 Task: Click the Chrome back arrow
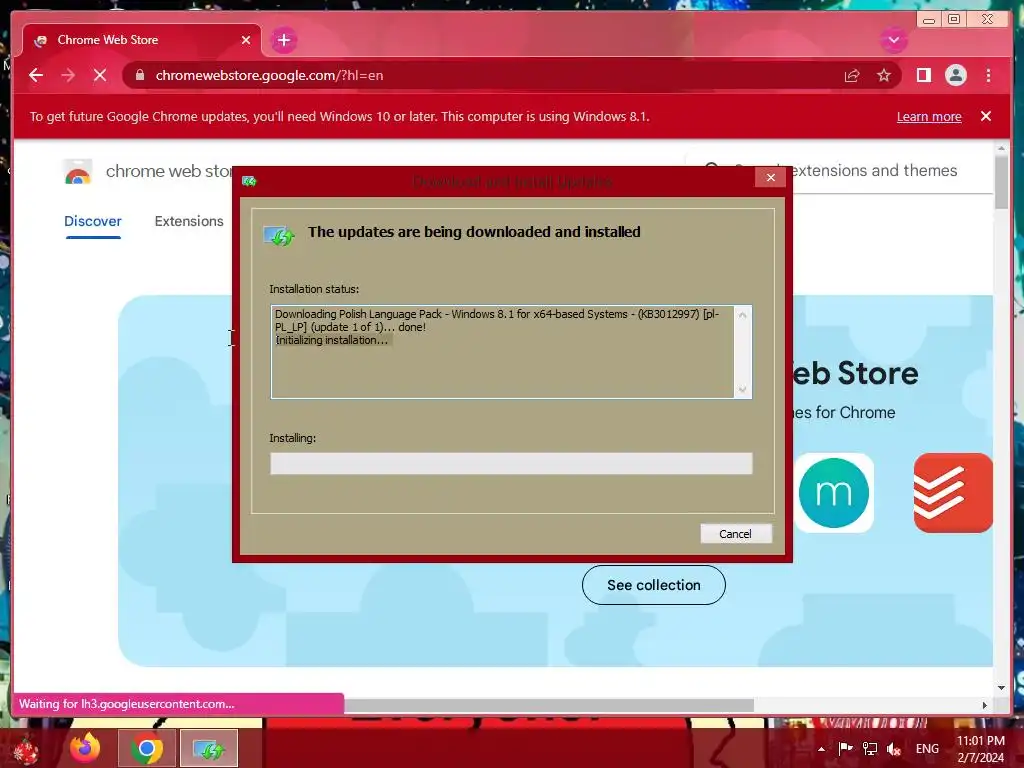(x=36, y=75)
